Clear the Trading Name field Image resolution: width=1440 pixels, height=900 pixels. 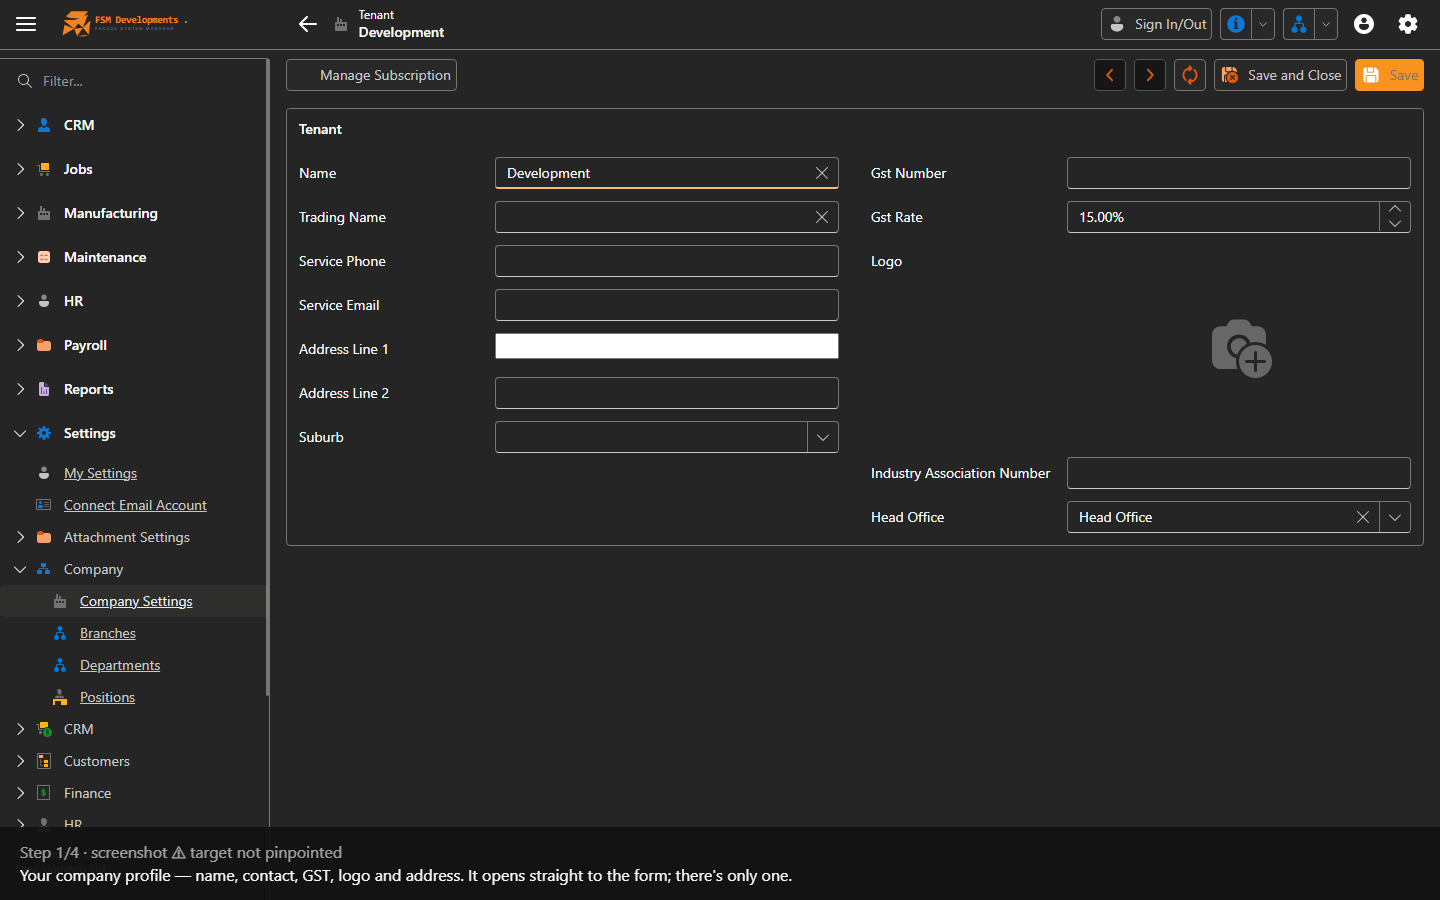(822, 217)
